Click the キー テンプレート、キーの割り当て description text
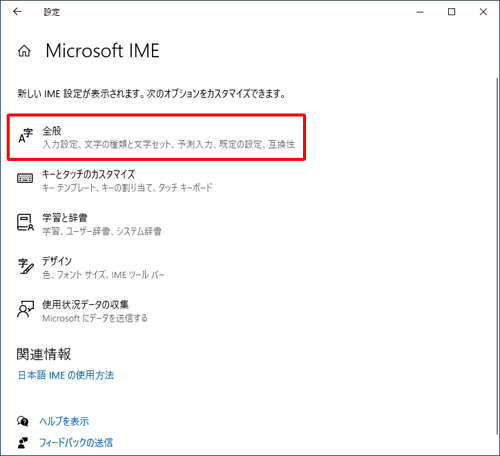 point(127,188)
